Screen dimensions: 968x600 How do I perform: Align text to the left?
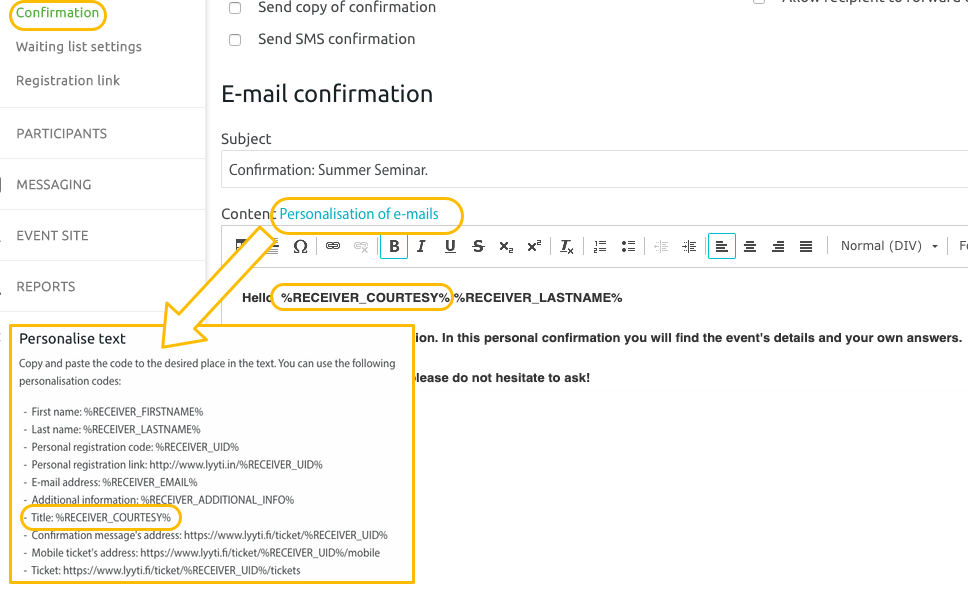tap(722, 247)
